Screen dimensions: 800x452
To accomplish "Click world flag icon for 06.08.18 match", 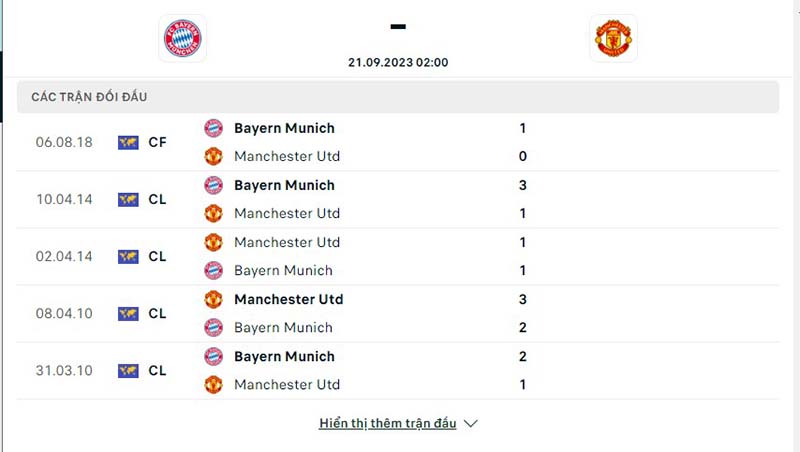I will pyautogui.click(x=127, y=142).
